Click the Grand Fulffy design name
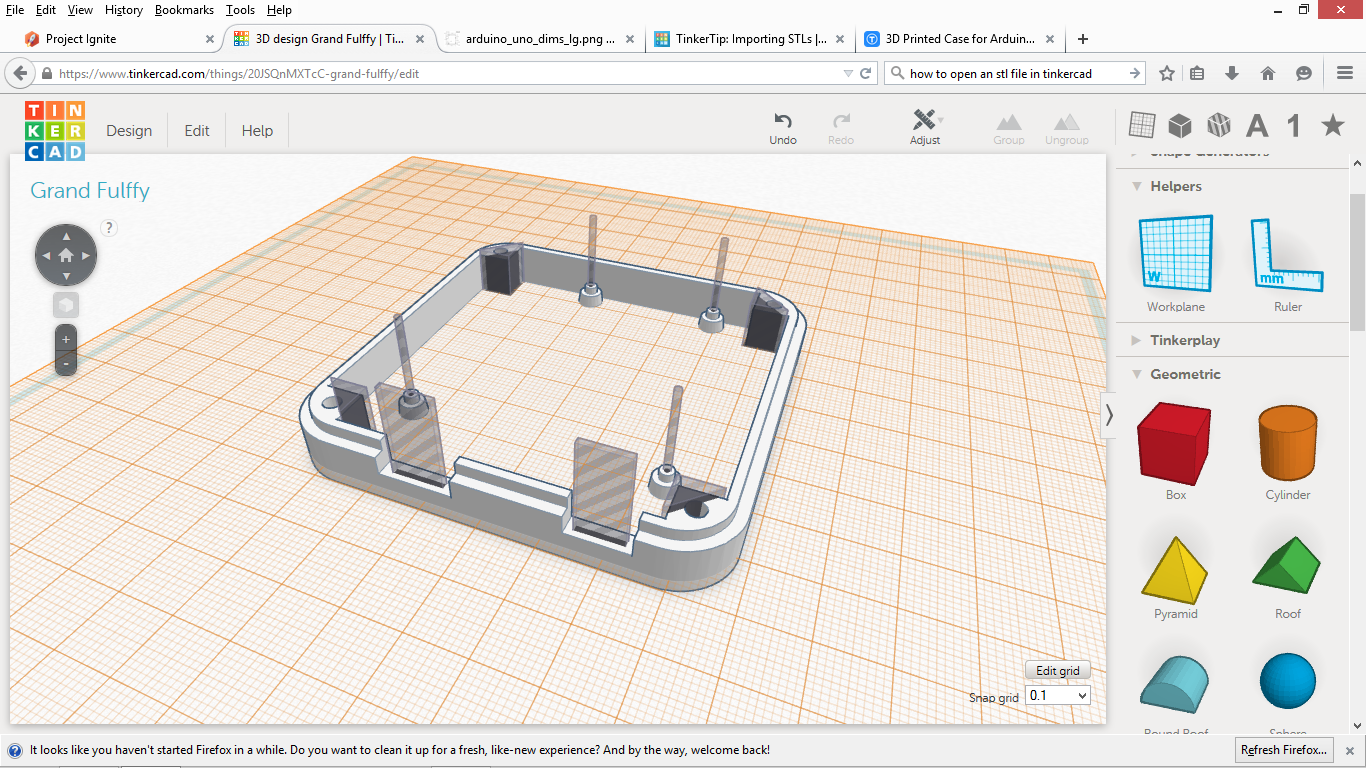The width and height of the screenshot is (1366, 768). click(90, 191)
